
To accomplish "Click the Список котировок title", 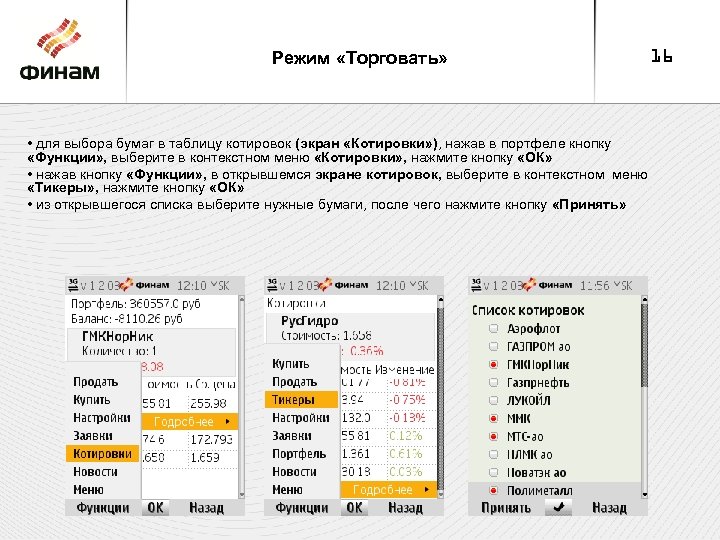I will pos(528,310).
